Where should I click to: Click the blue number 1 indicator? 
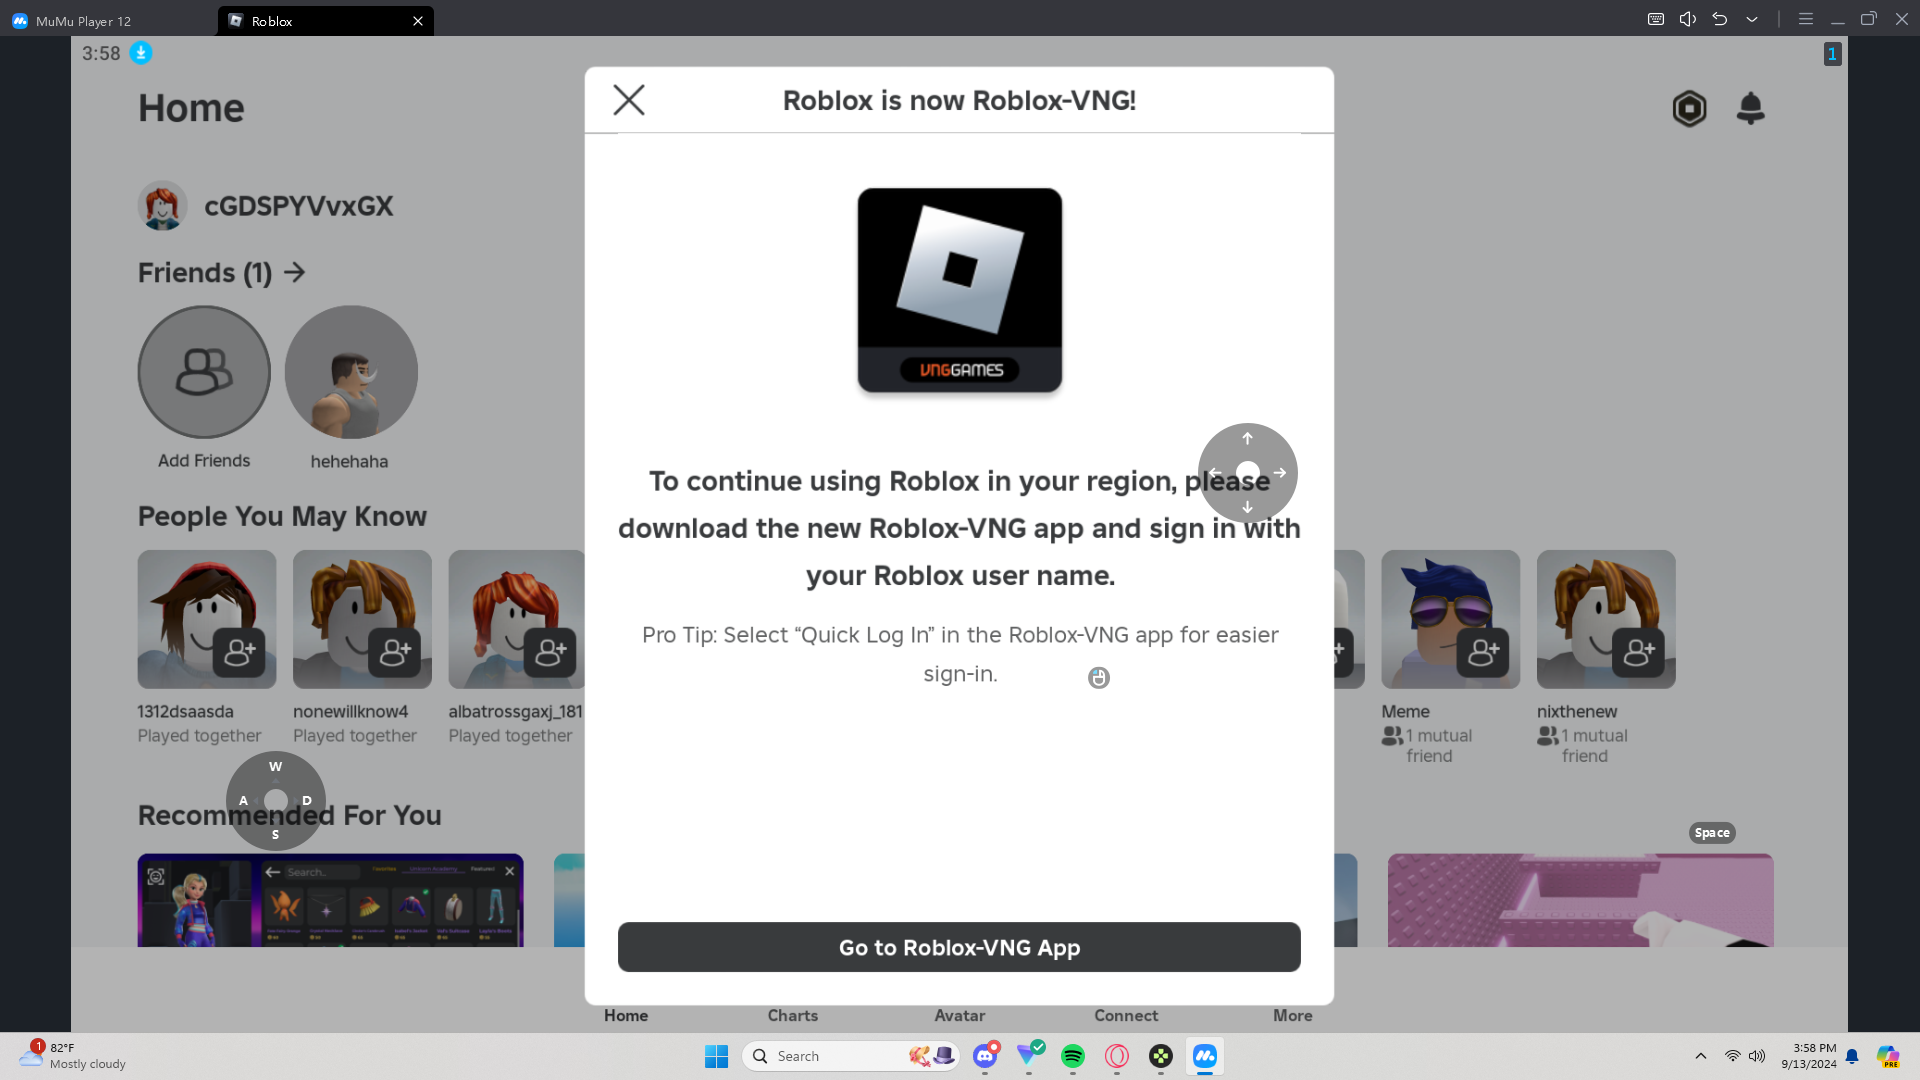1832,54
